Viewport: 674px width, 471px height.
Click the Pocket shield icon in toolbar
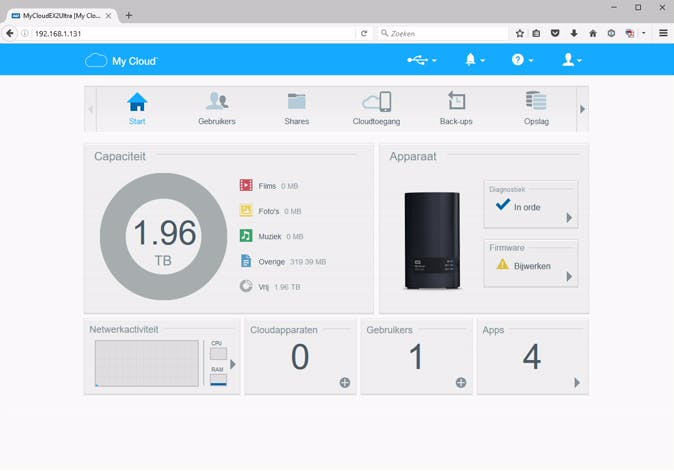[555, 33]
